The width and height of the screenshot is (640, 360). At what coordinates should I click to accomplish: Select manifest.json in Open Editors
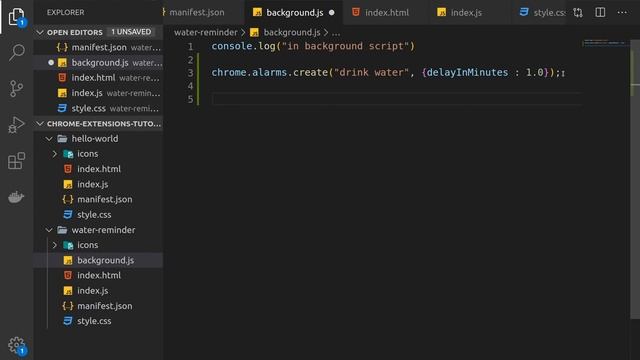point(98,47)
